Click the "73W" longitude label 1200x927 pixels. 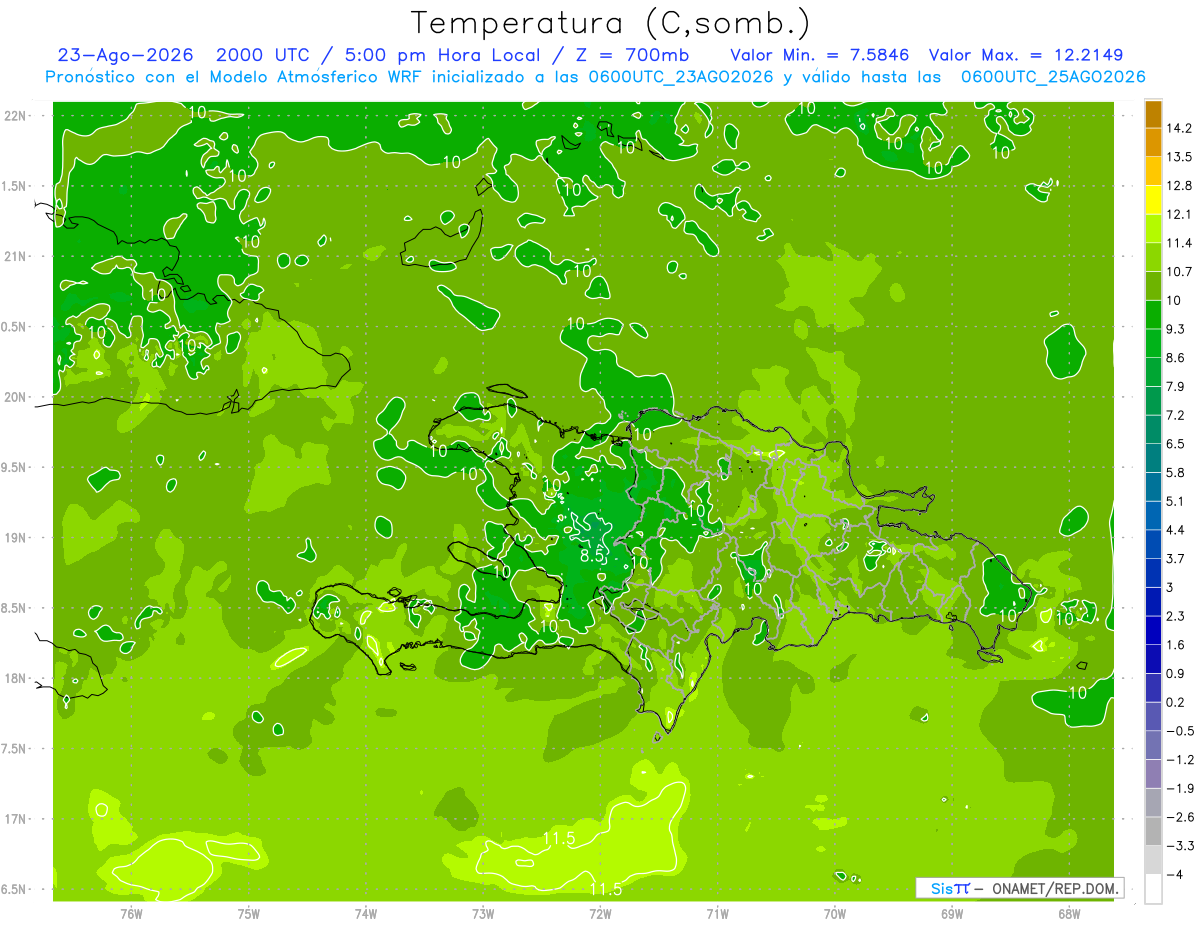(483, 914)
